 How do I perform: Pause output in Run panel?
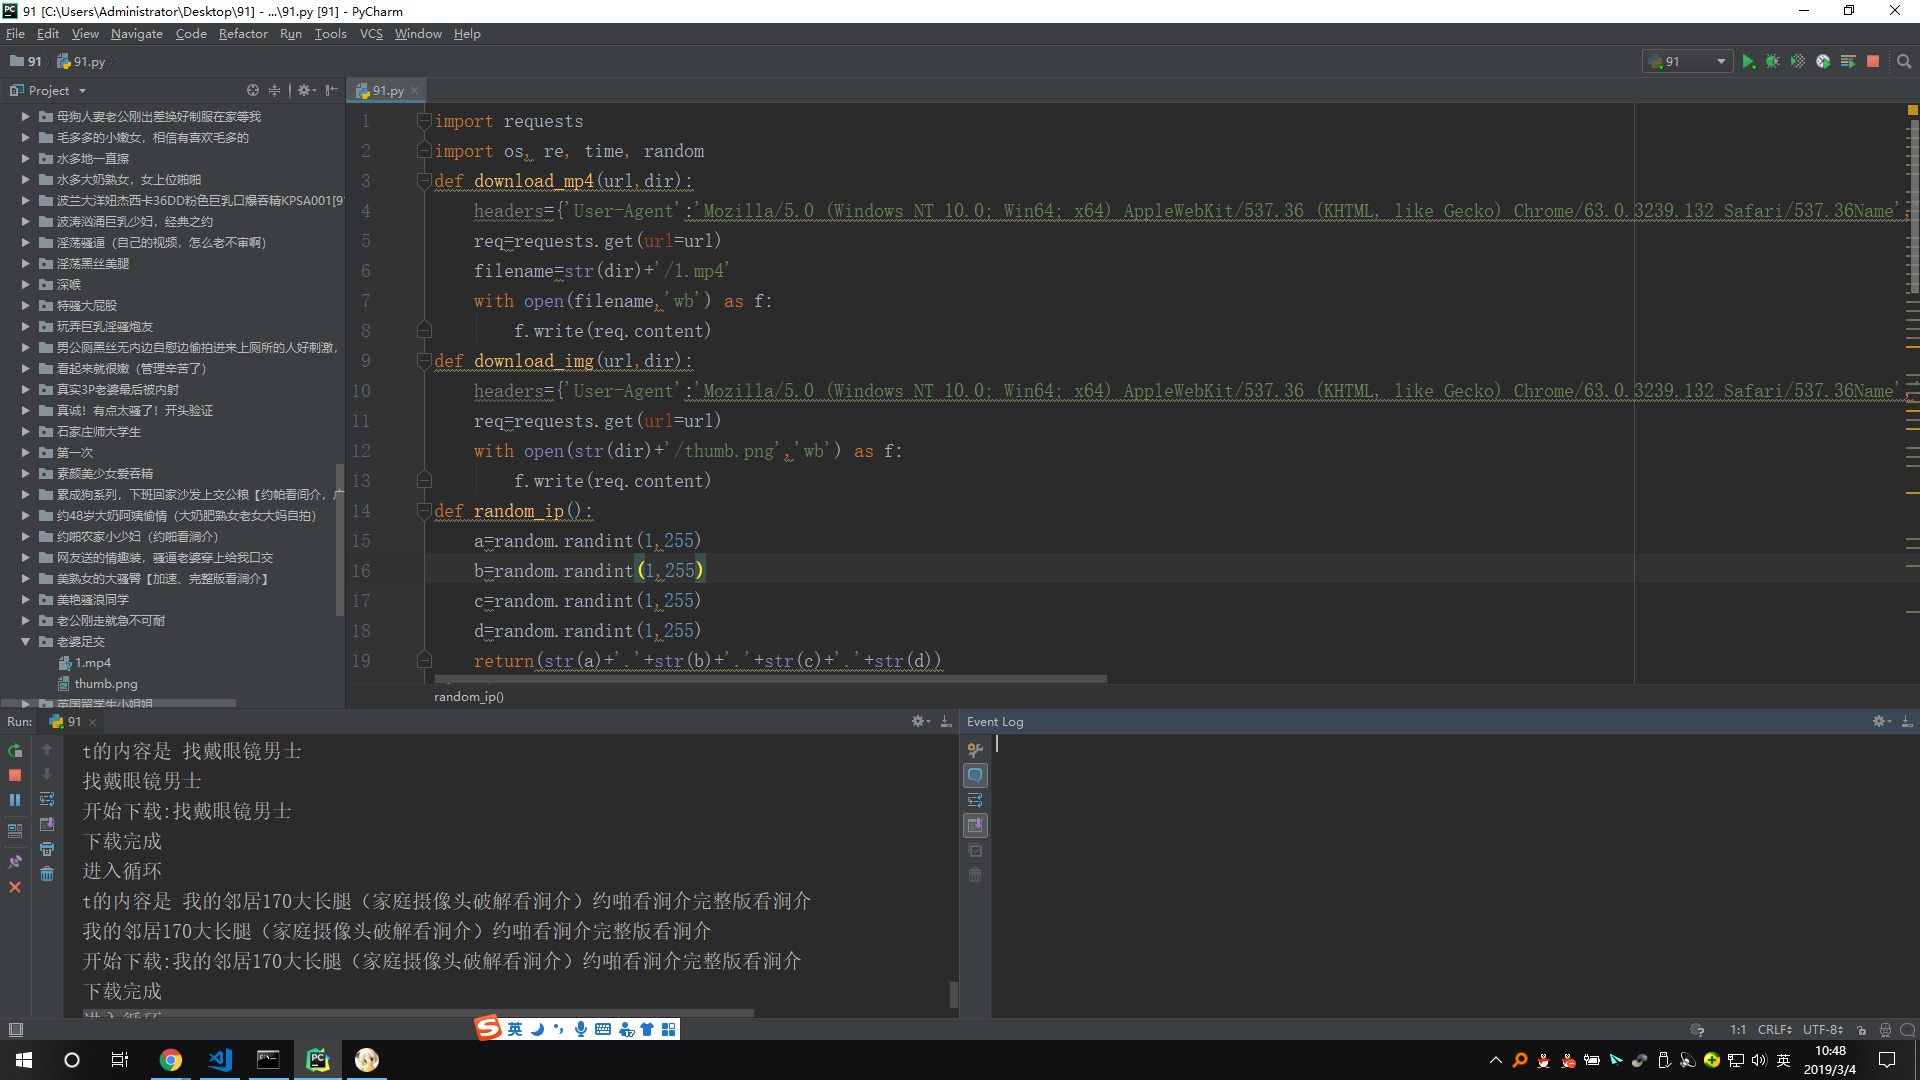[x=15, y=800]
